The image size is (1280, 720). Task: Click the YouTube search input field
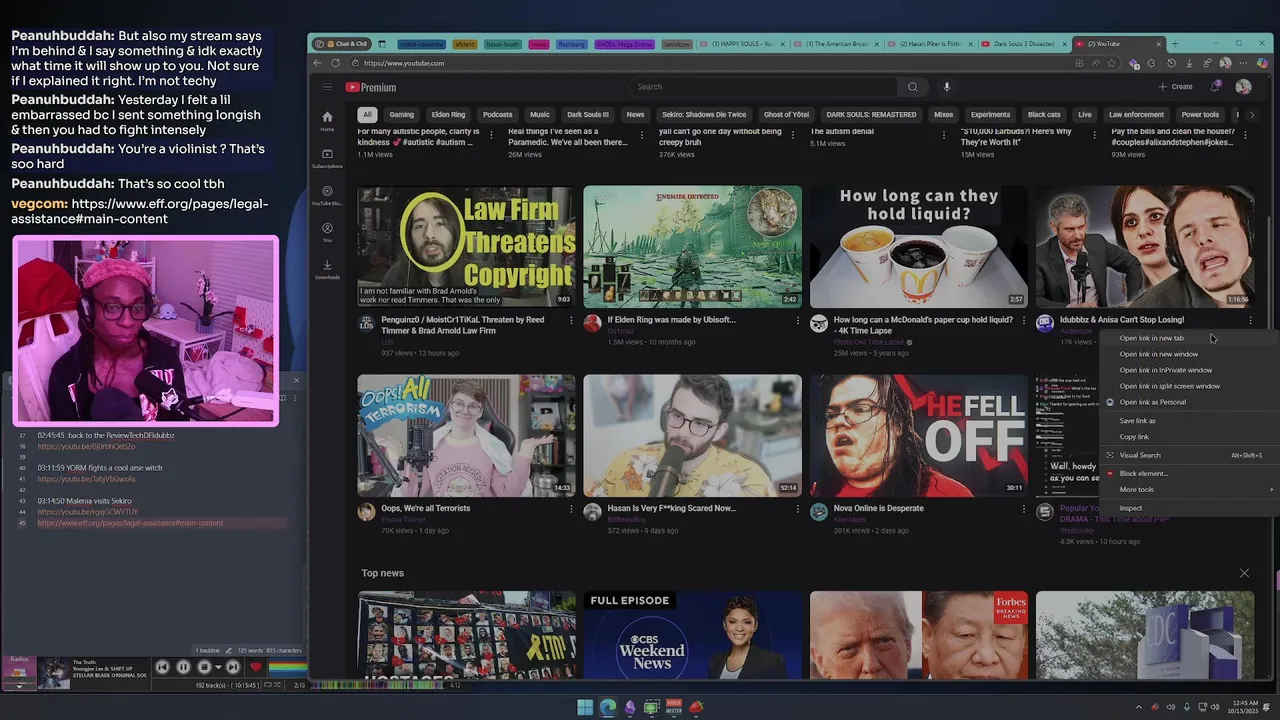(x=763, y=87)
